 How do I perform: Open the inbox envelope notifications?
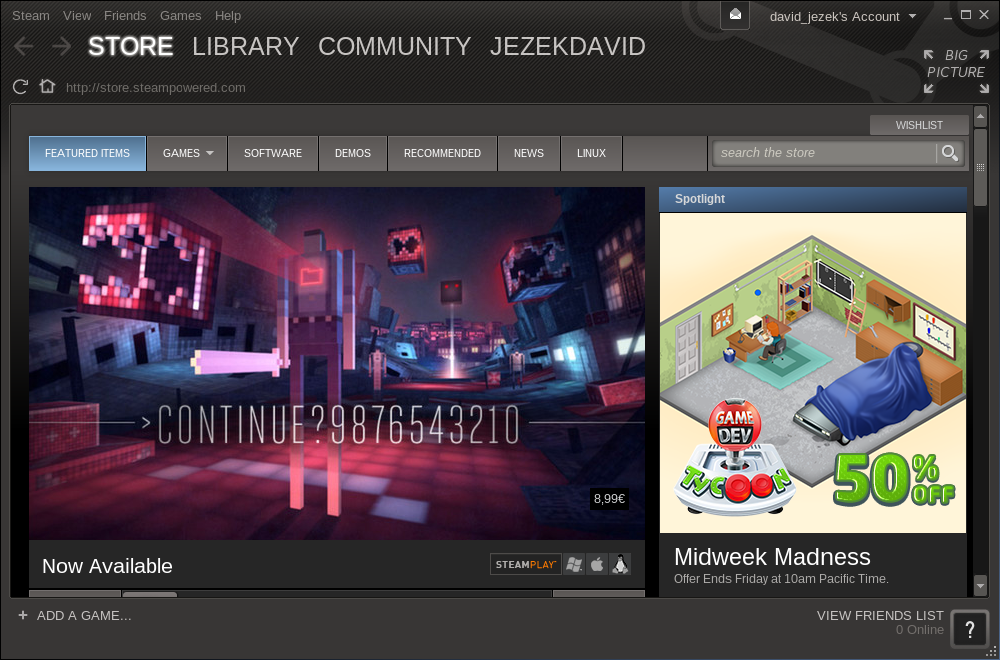[x=735, y=15]
